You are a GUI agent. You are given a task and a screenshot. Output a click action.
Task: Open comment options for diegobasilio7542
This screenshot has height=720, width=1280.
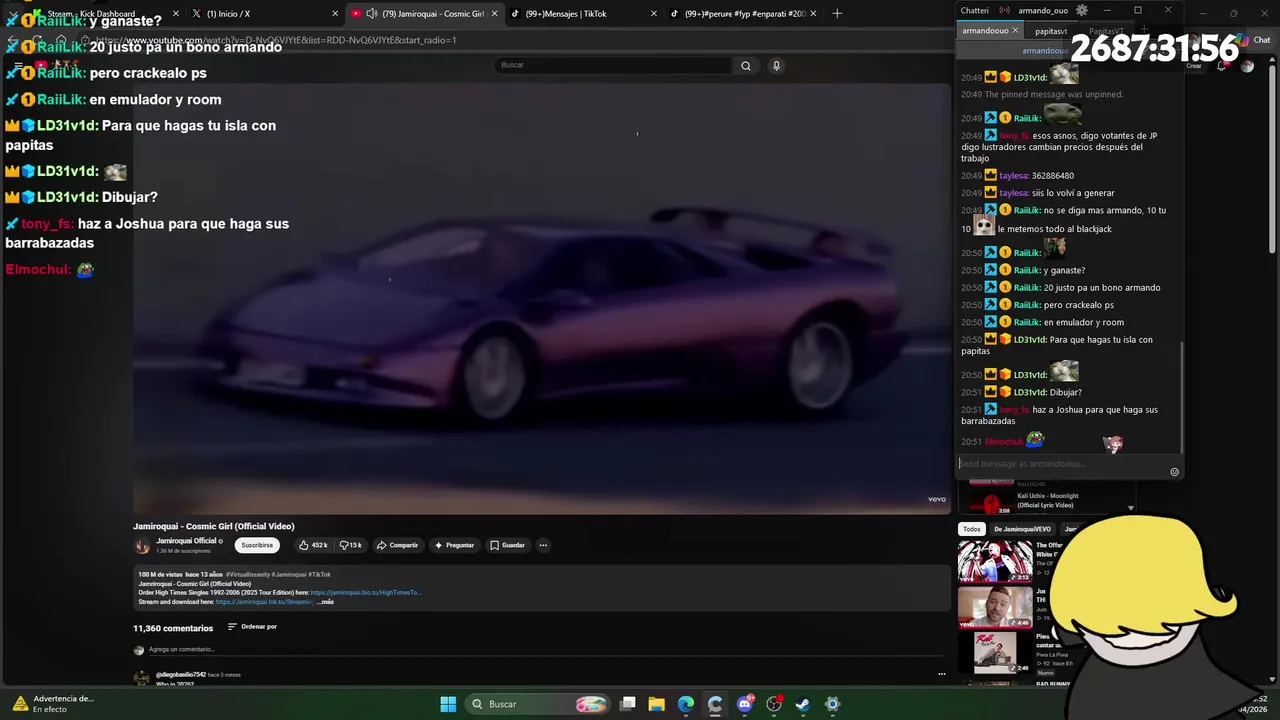pyautogui.click(x=941, y=674)
